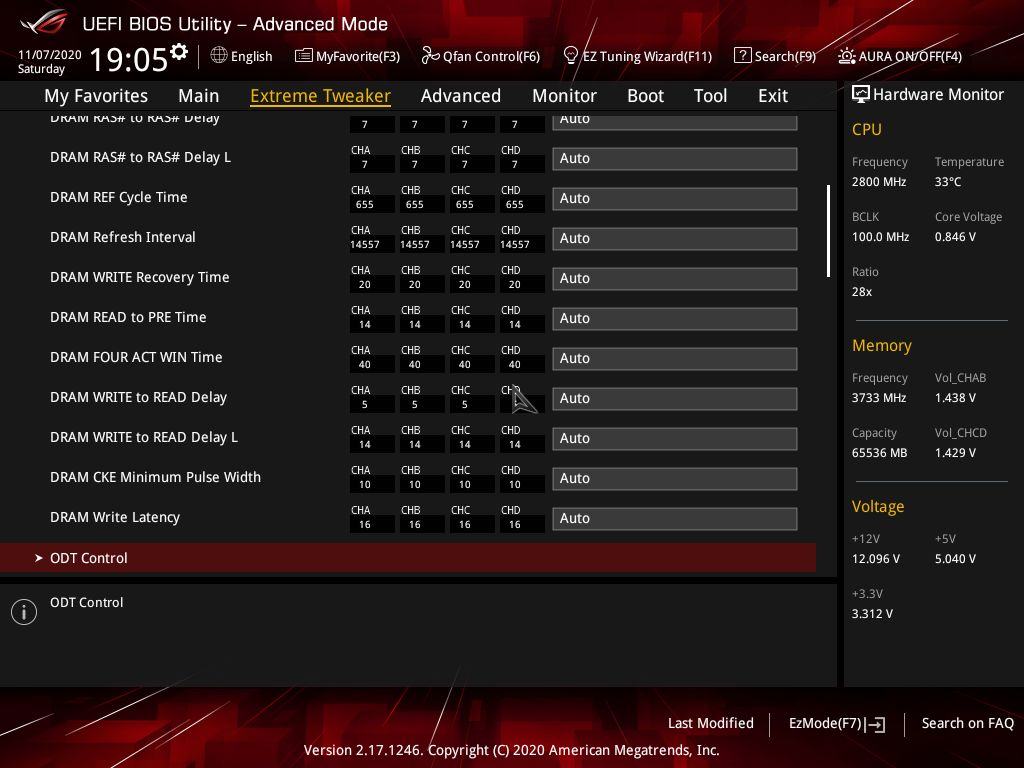Click Core Voltage value 0.846 V

point(955,236)
